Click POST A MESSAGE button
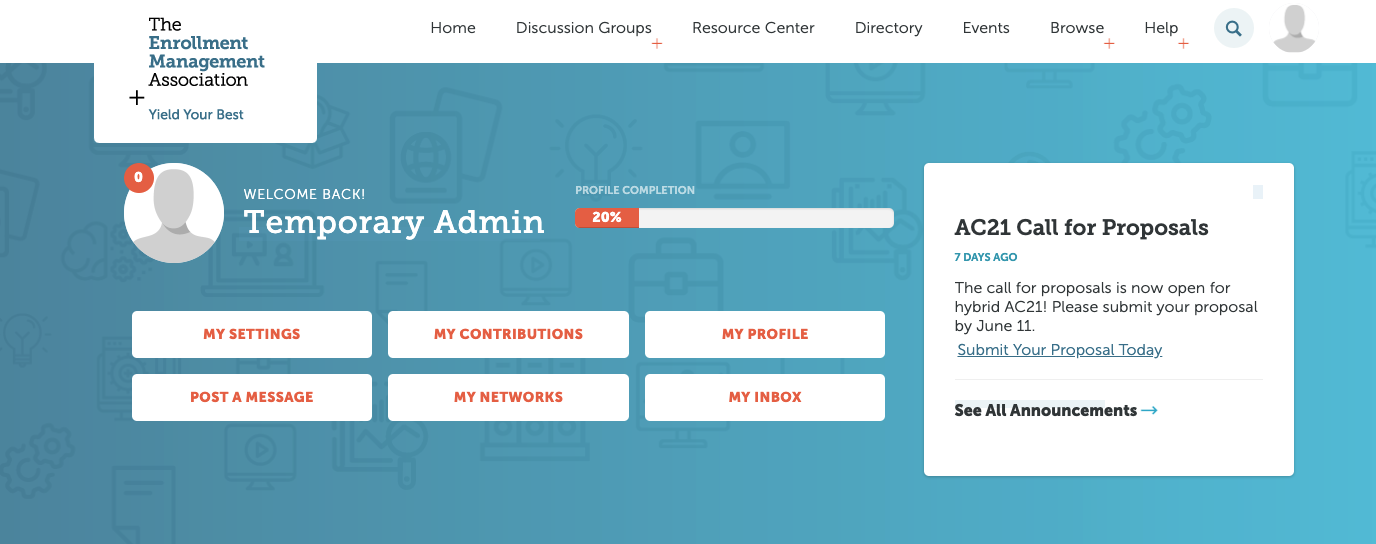Image resolution: width=1376 pixels, height=544 pixels. pos(252,397)
